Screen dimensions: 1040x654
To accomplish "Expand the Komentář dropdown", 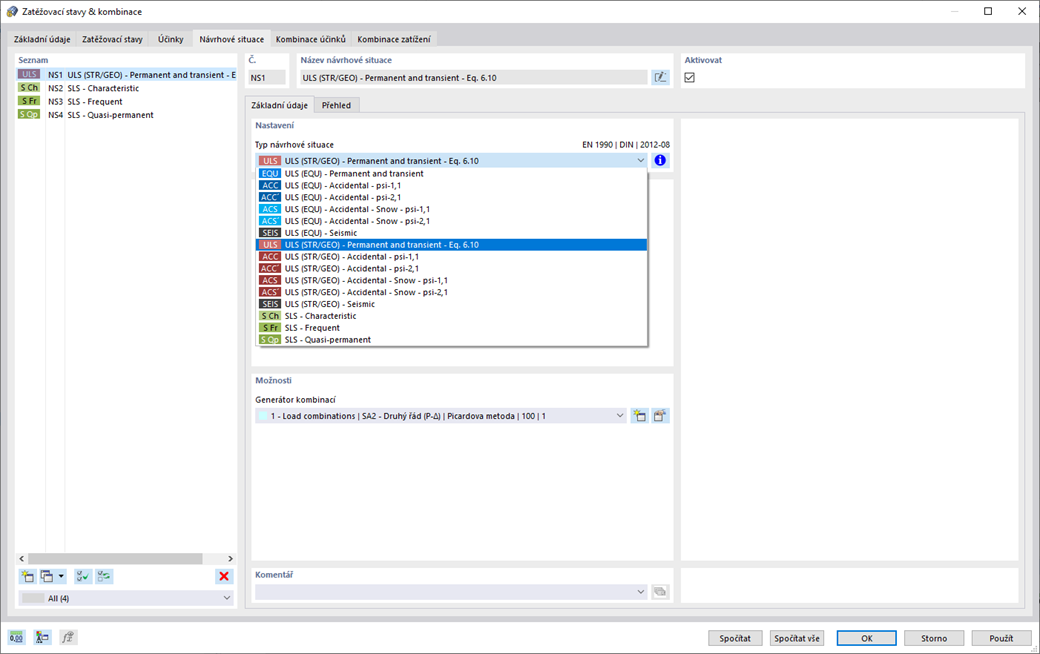I will click(641, 592).
